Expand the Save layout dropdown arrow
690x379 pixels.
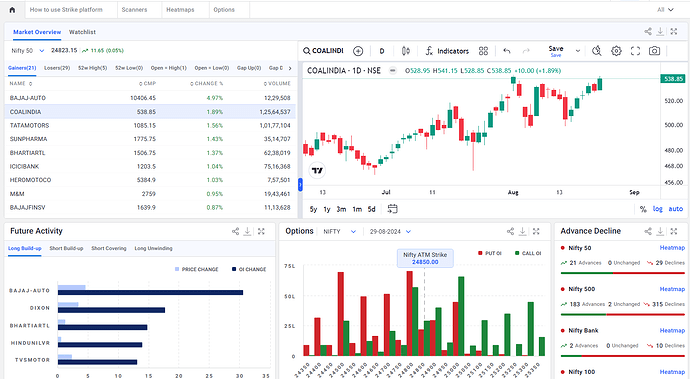(578, 51)
